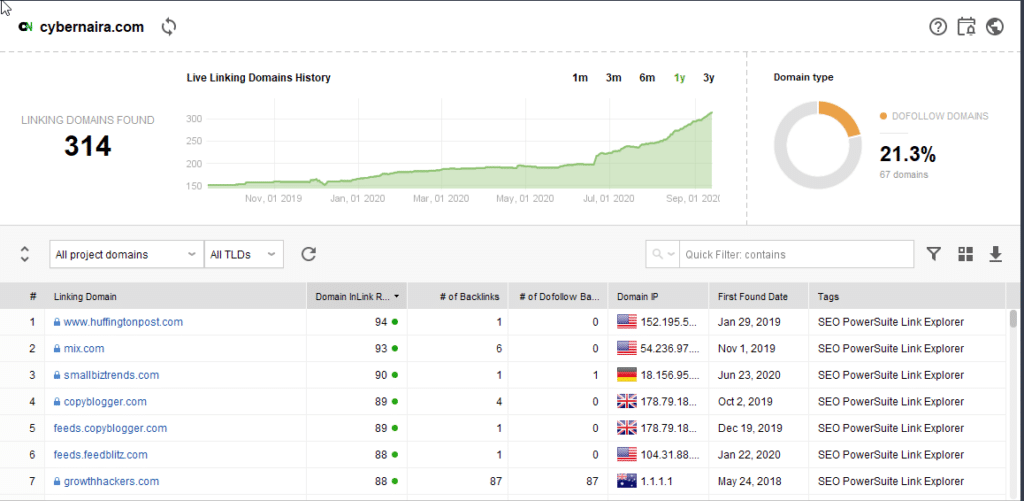Sort by the Domain InLink Rank column header

click(355, 296)
